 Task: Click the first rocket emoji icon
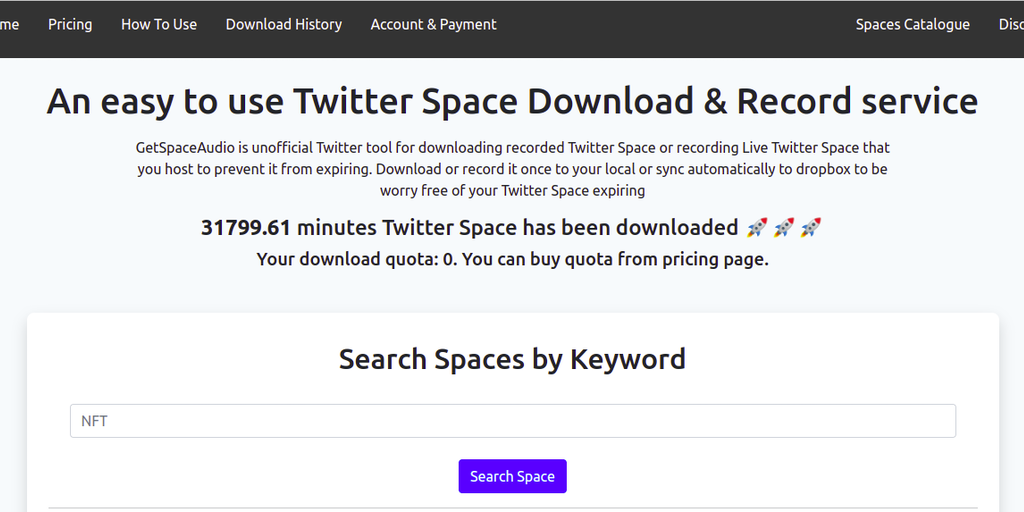pos(757,228)
